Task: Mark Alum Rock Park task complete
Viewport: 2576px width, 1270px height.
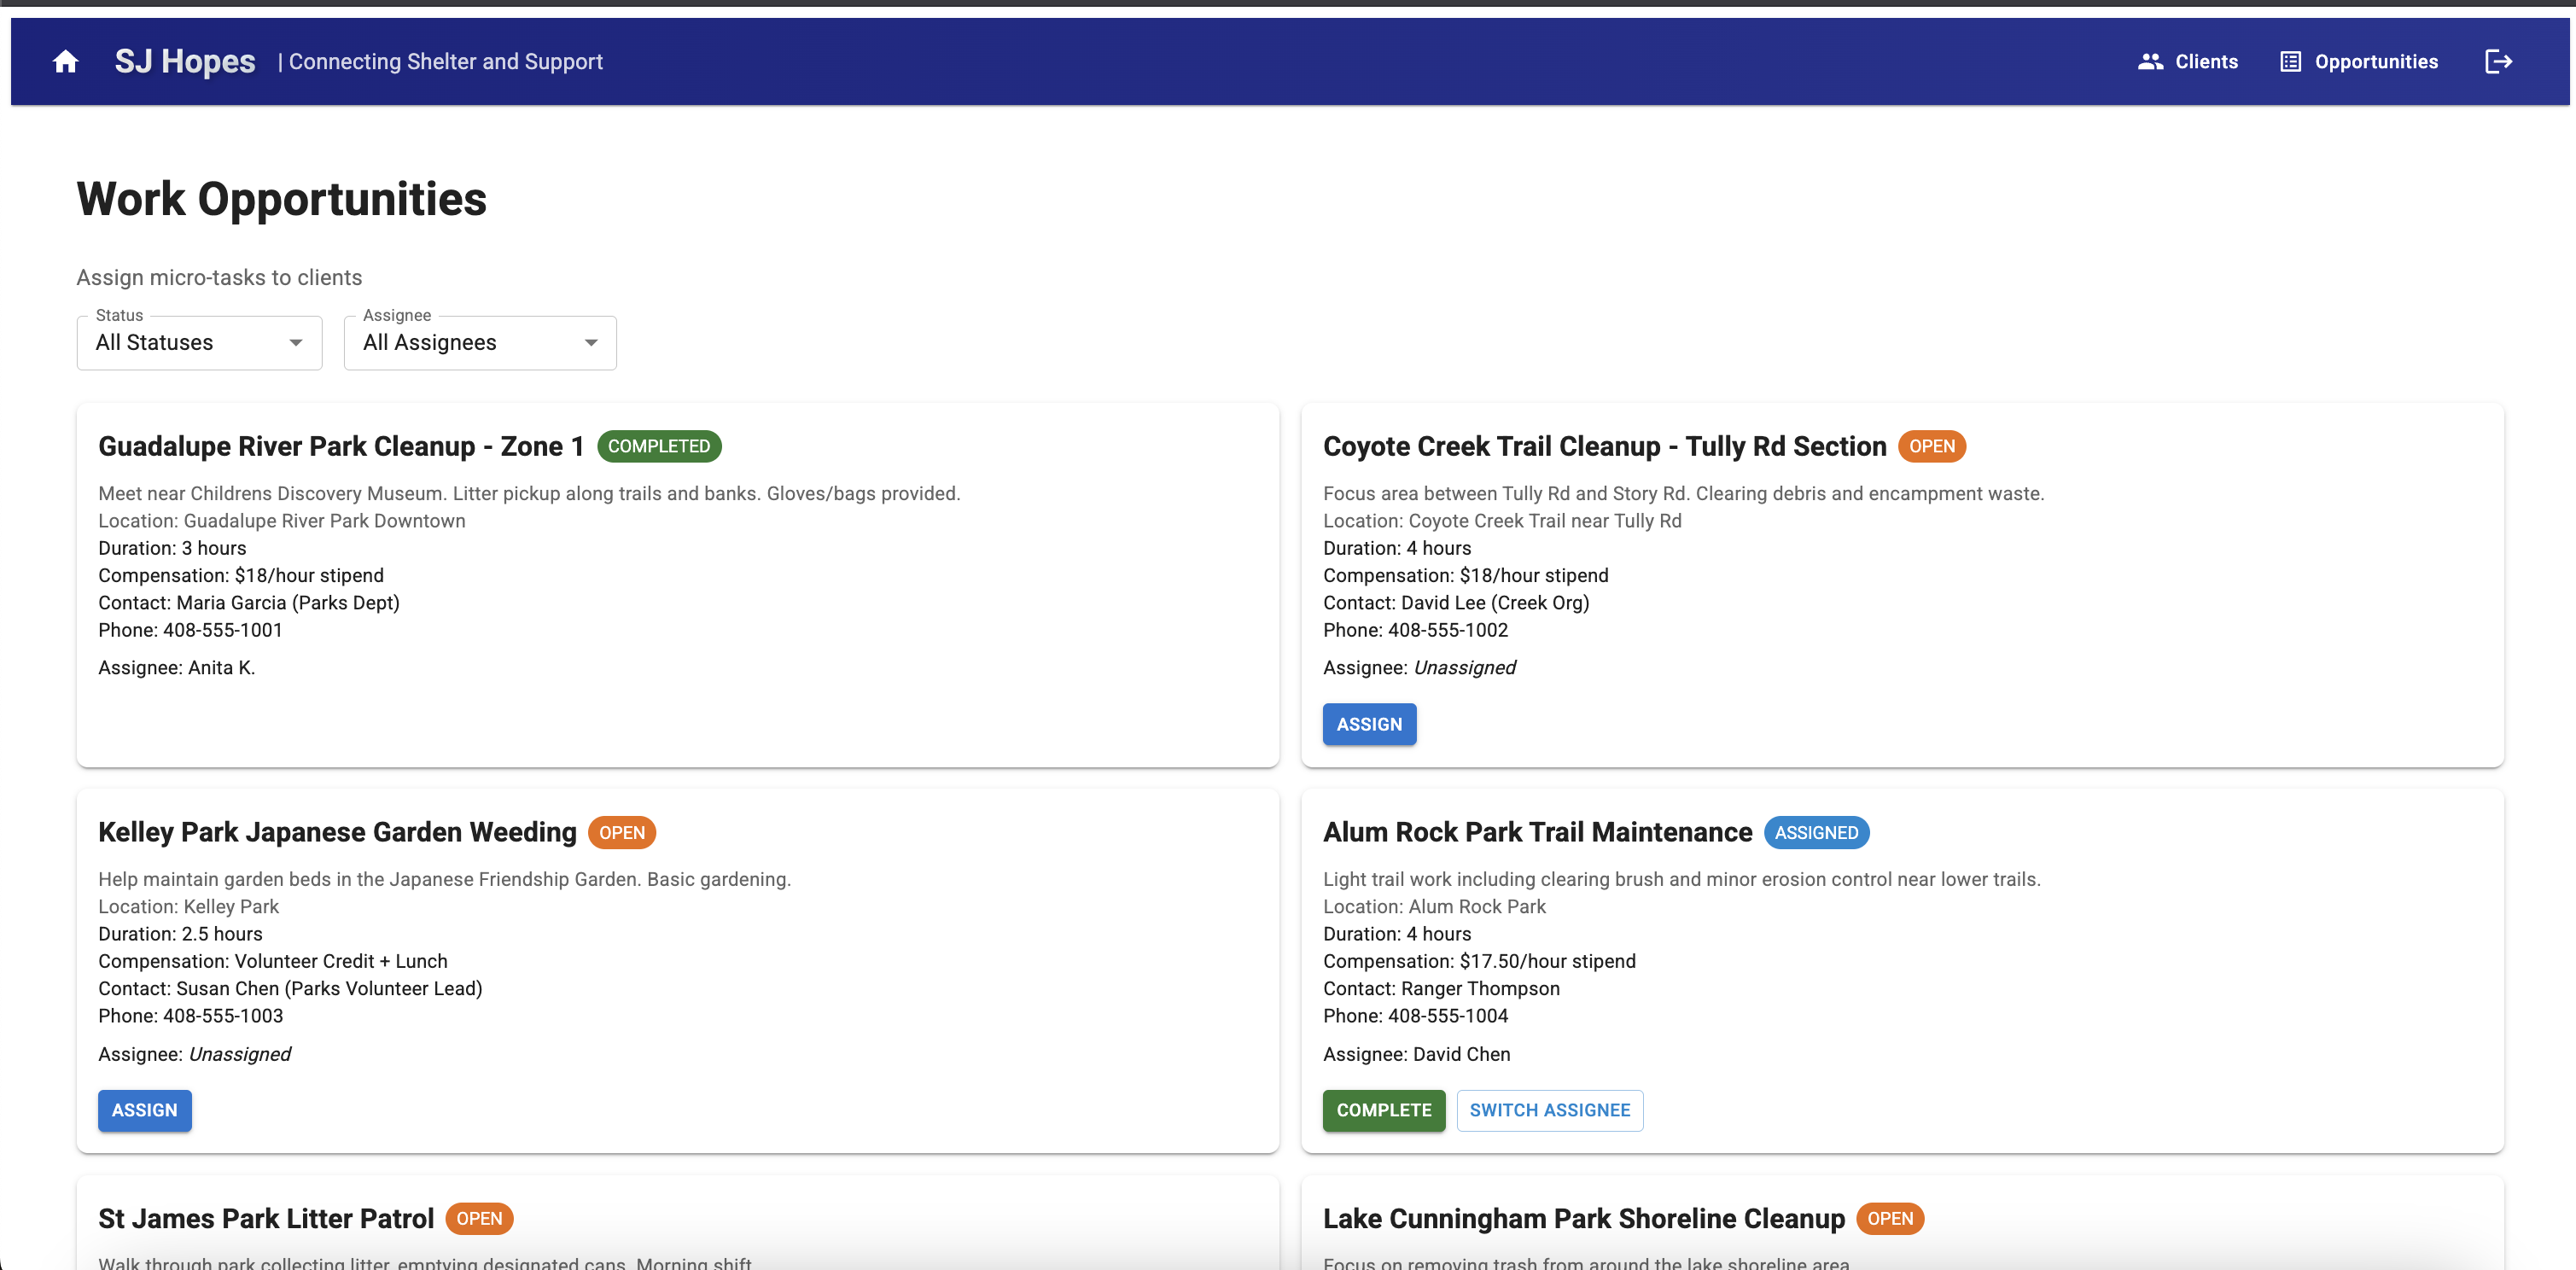Action: [1383, 1110]
